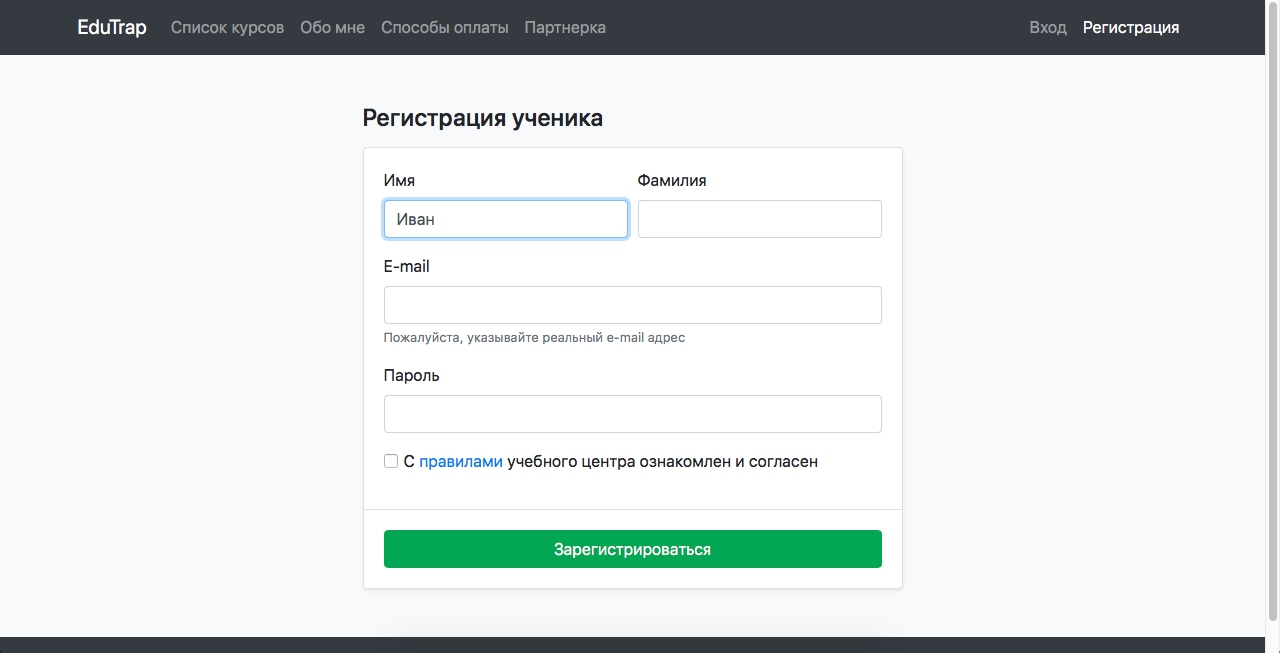The height and width of the screenshot is (653, 1280).
Task: Focus the E-mail input field
Action: (632, 305)
